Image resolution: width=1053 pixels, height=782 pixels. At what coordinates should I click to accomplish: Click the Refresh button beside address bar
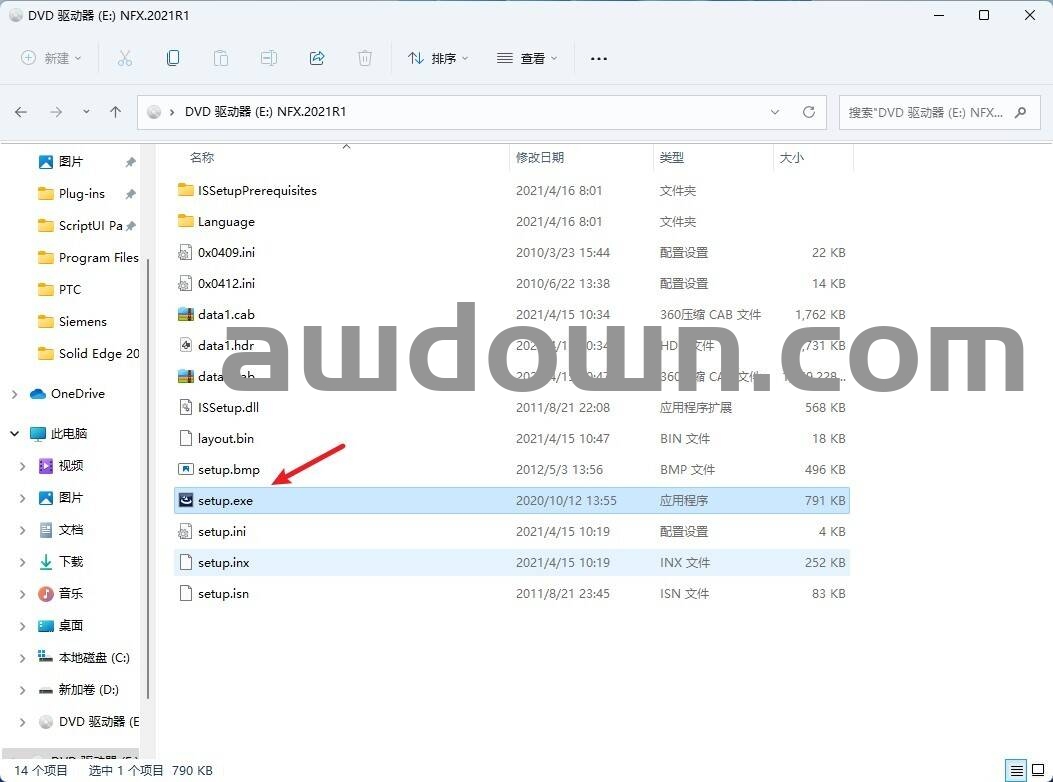tap(809, 112)
